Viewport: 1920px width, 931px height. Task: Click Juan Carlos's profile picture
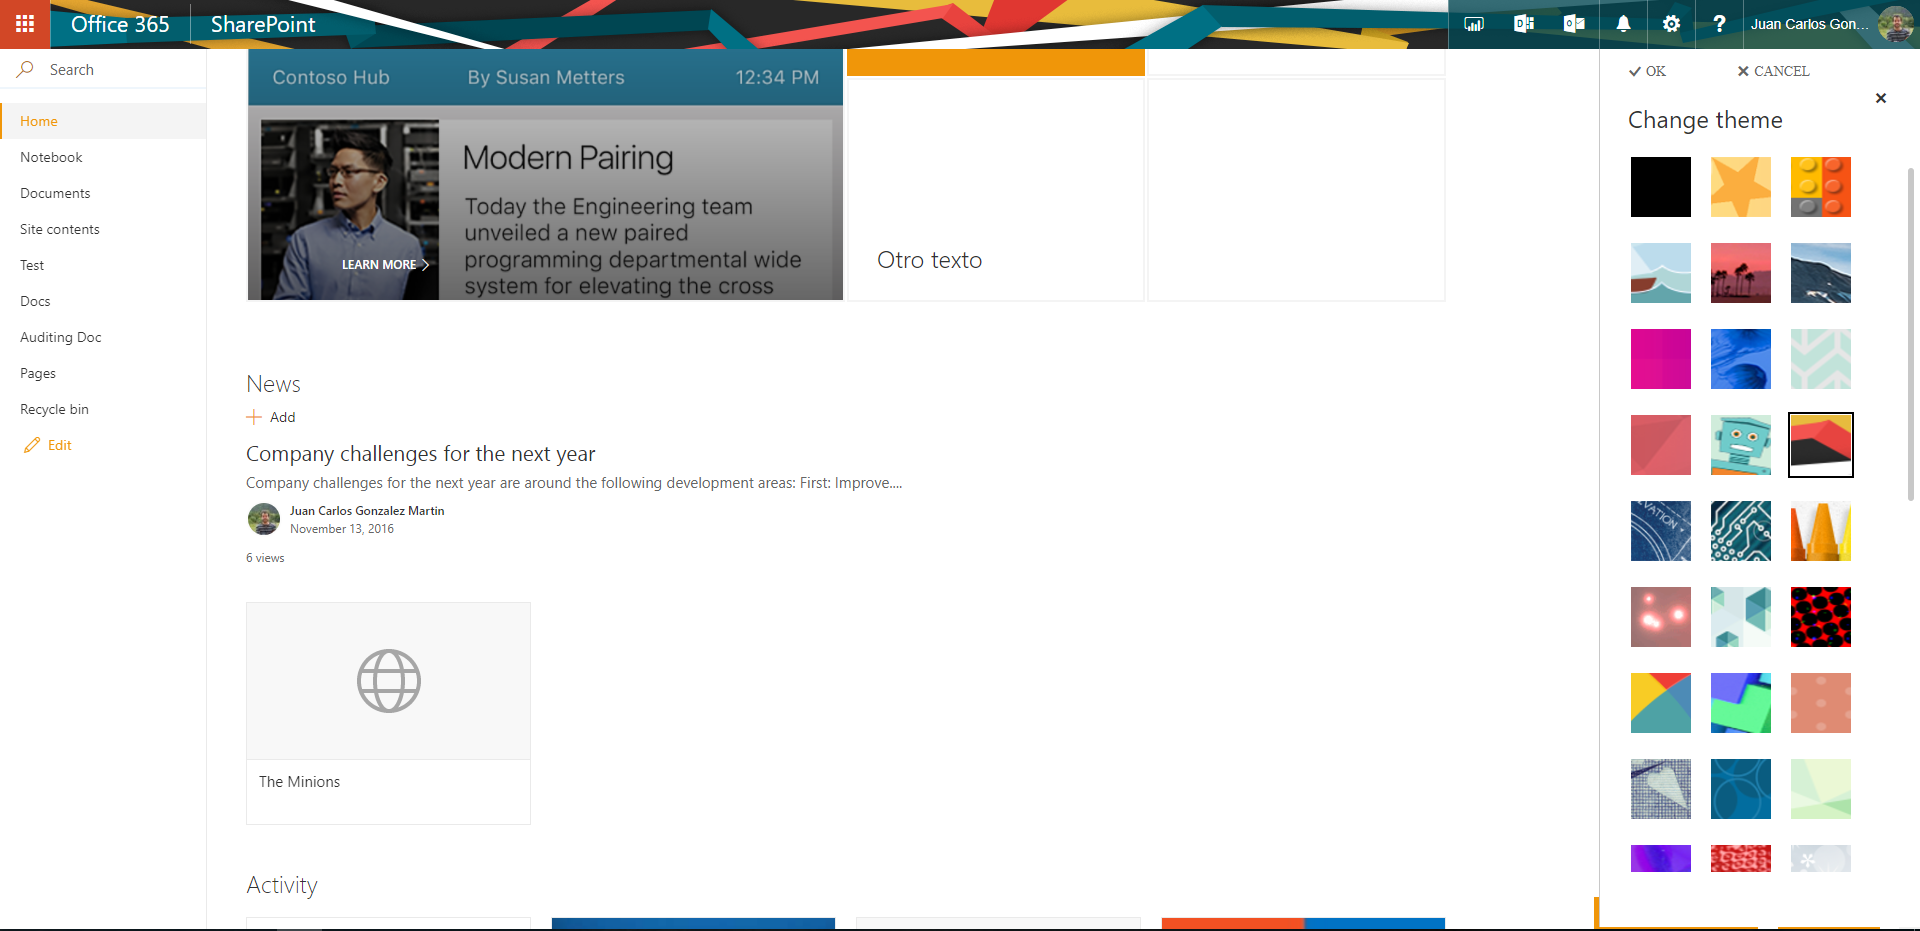pyautogui.click(x=1896, y=23)
